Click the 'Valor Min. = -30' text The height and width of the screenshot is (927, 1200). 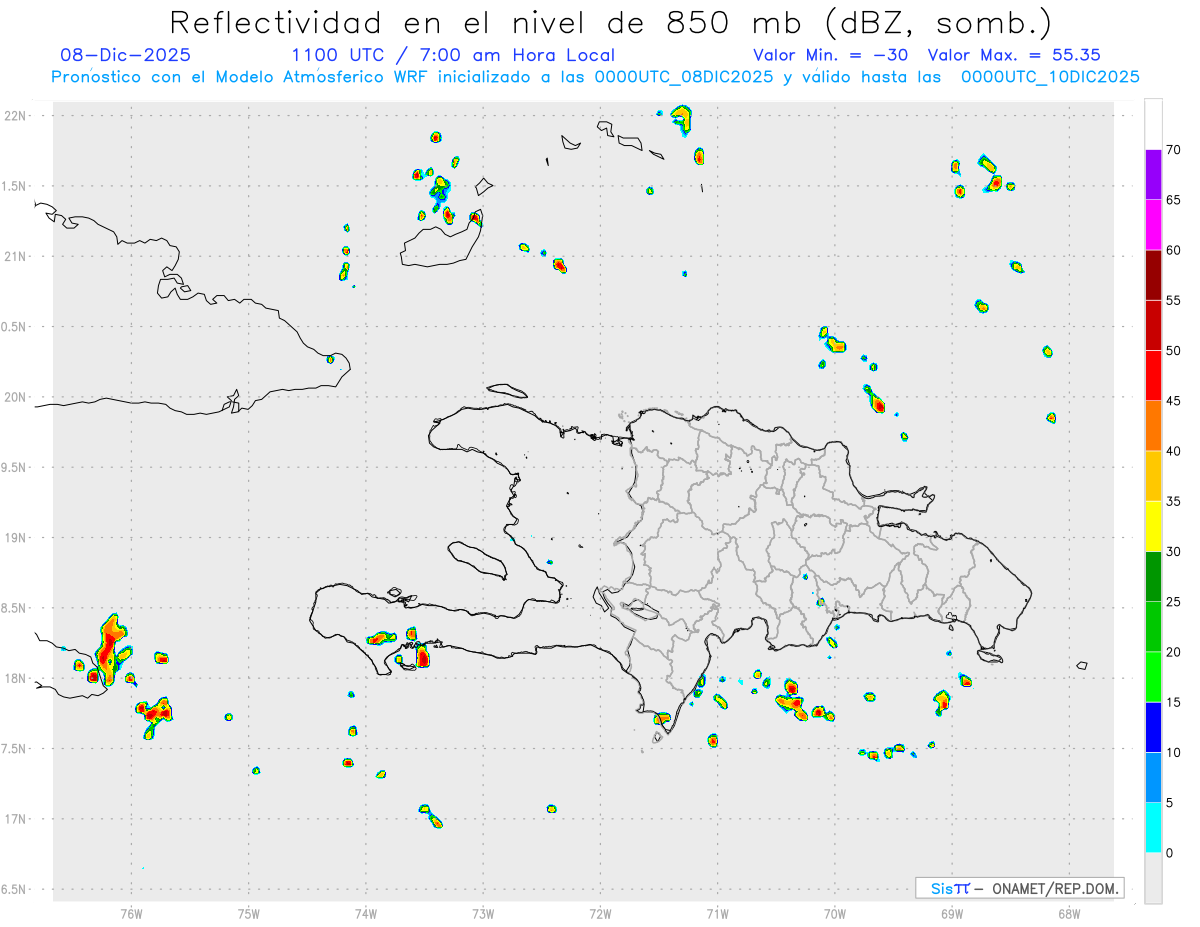click(x=830, y=55)
